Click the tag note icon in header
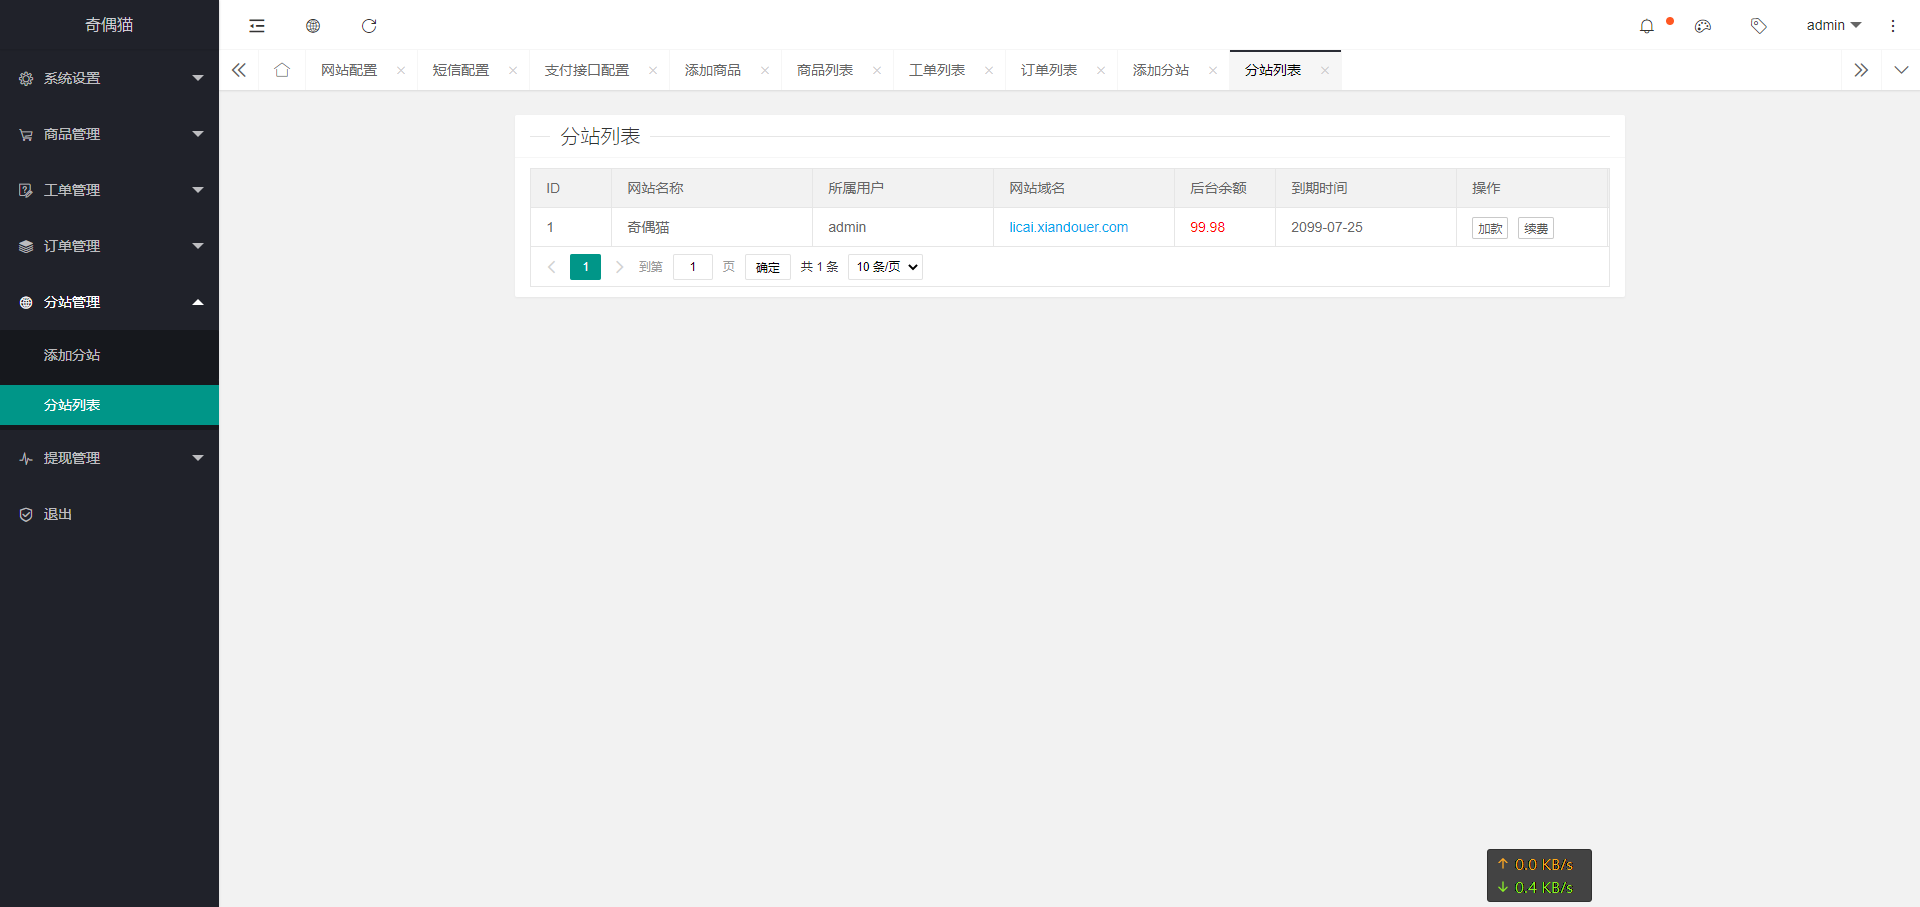Viewport: 1920px width, 907px height. coord(1759,26)
